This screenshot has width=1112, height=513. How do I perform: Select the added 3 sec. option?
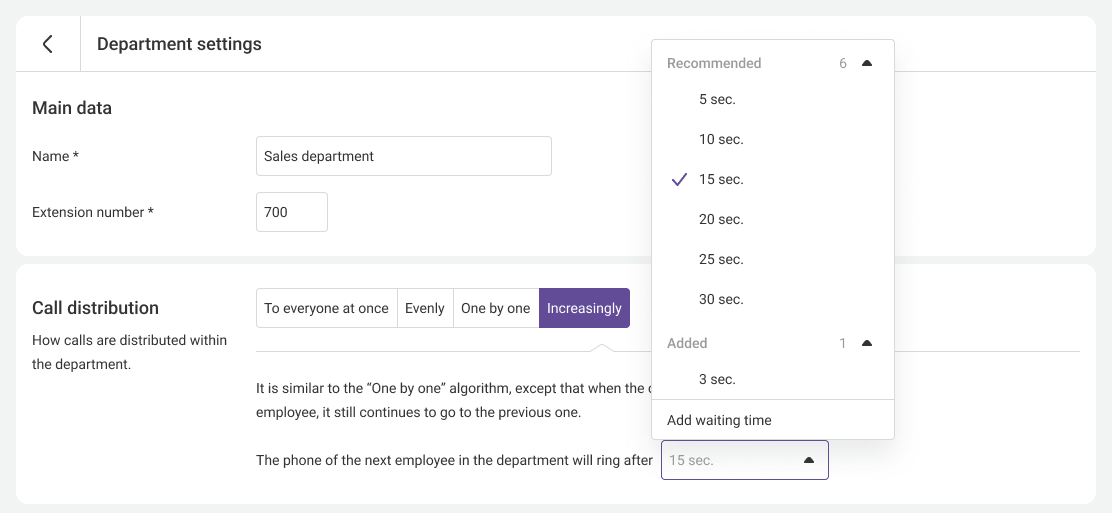(717, 379)
